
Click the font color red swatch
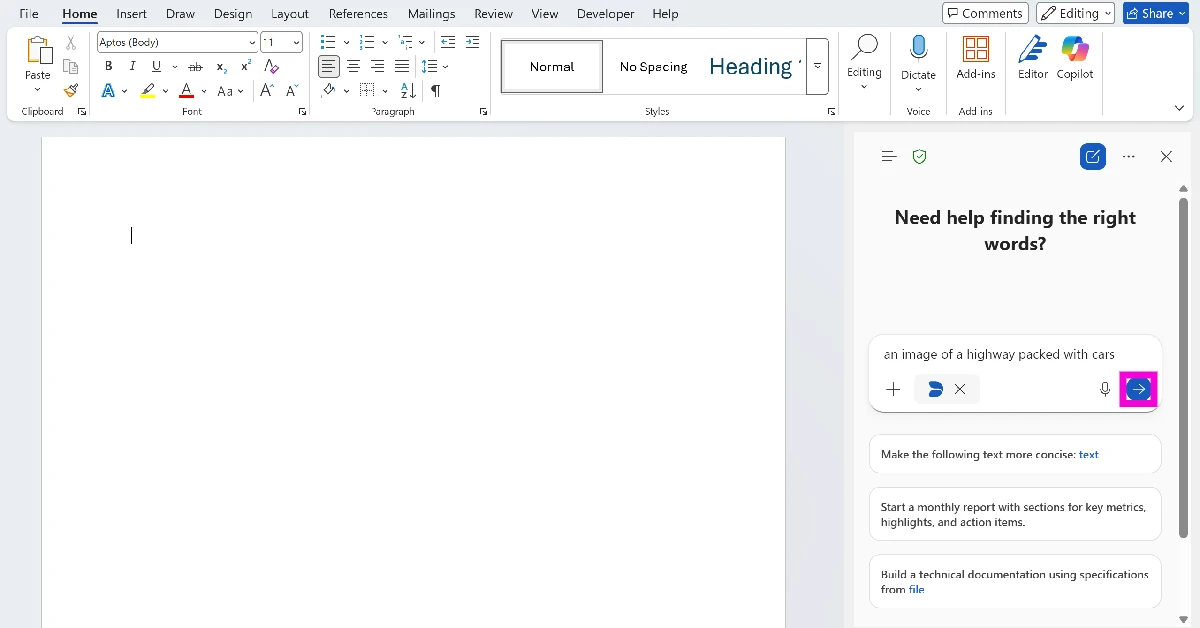(186, 90)
